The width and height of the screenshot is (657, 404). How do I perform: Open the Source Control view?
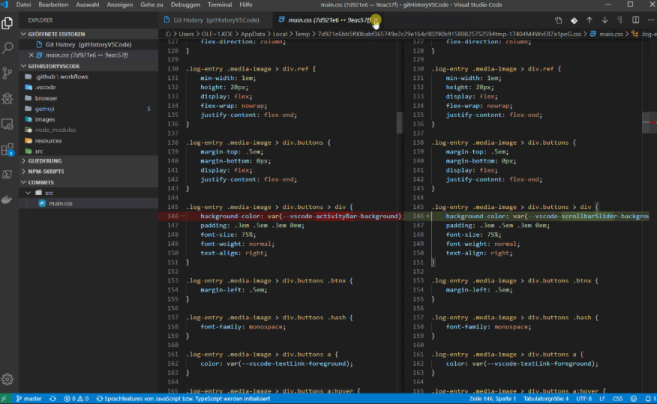[9, 71]
